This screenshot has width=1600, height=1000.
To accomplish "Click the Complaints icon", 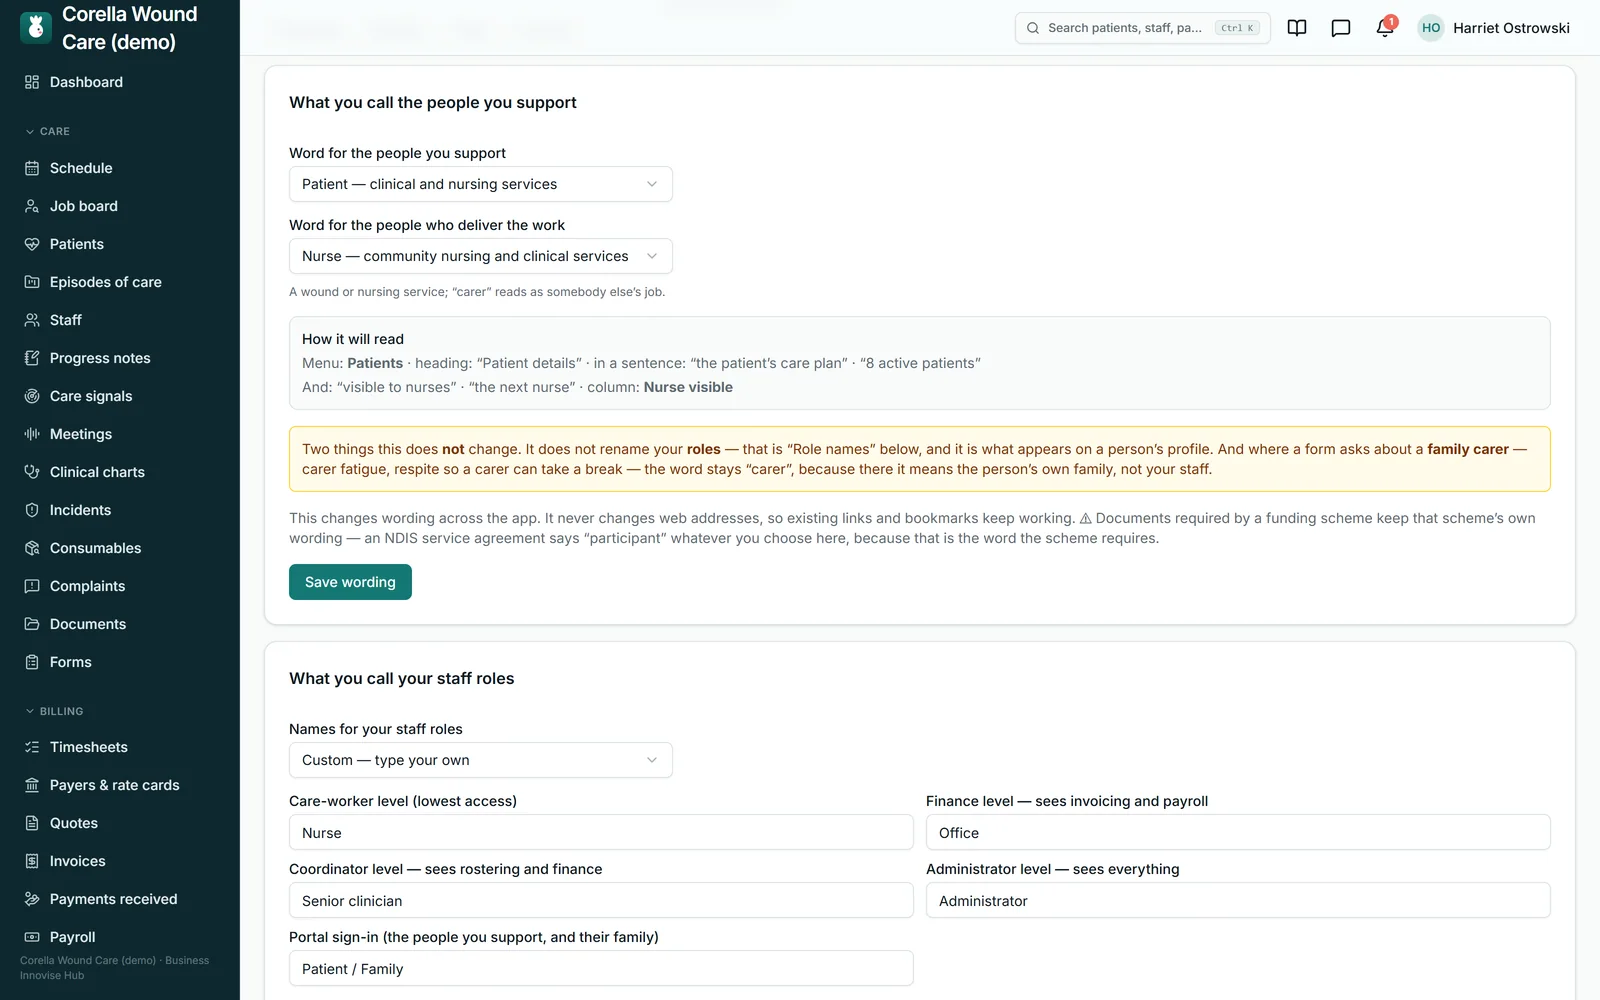I will point(32,586).
